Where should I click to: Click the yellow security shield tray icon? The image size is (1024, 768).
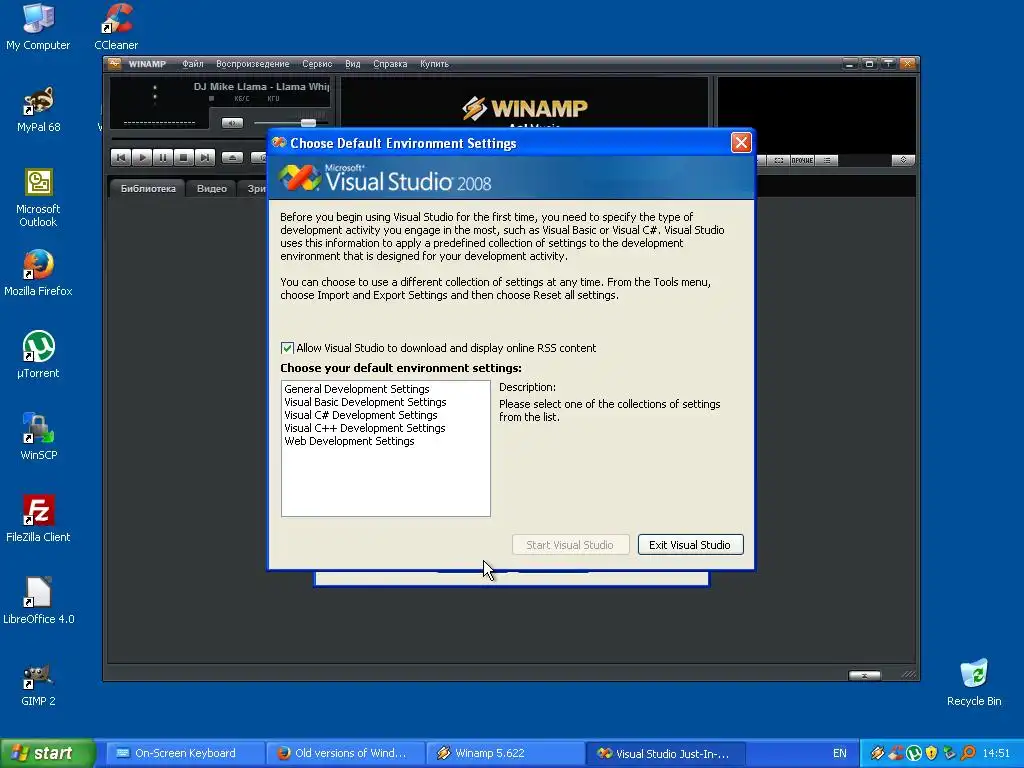(931, 753)
